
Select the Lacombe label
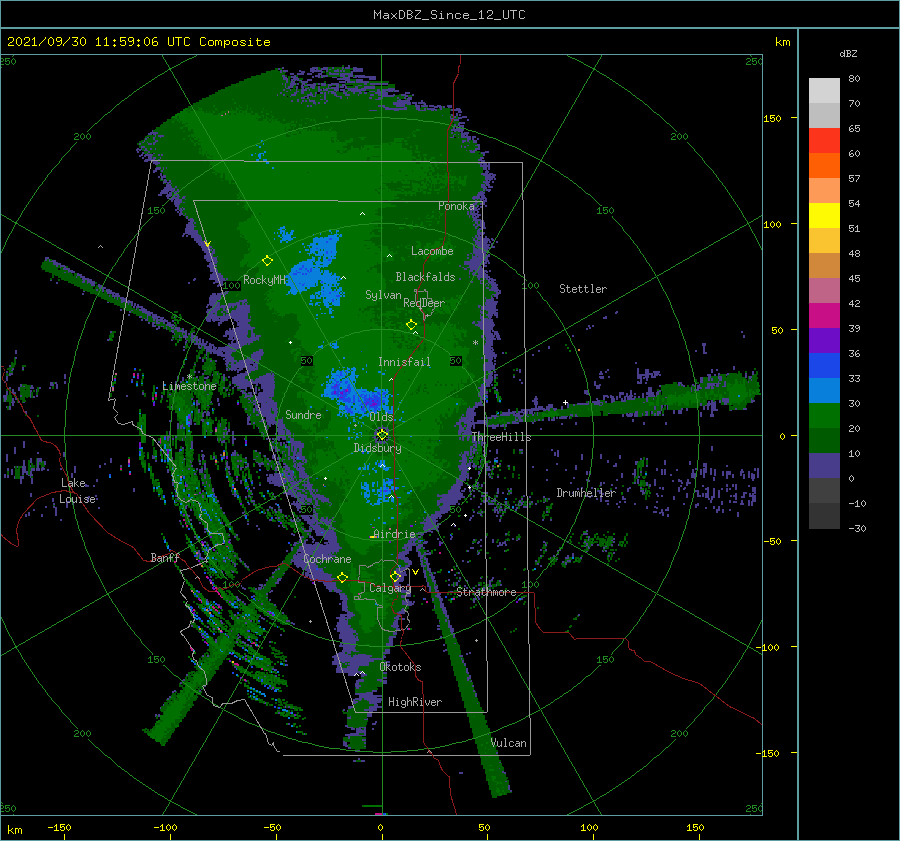(x=432, y=251)
